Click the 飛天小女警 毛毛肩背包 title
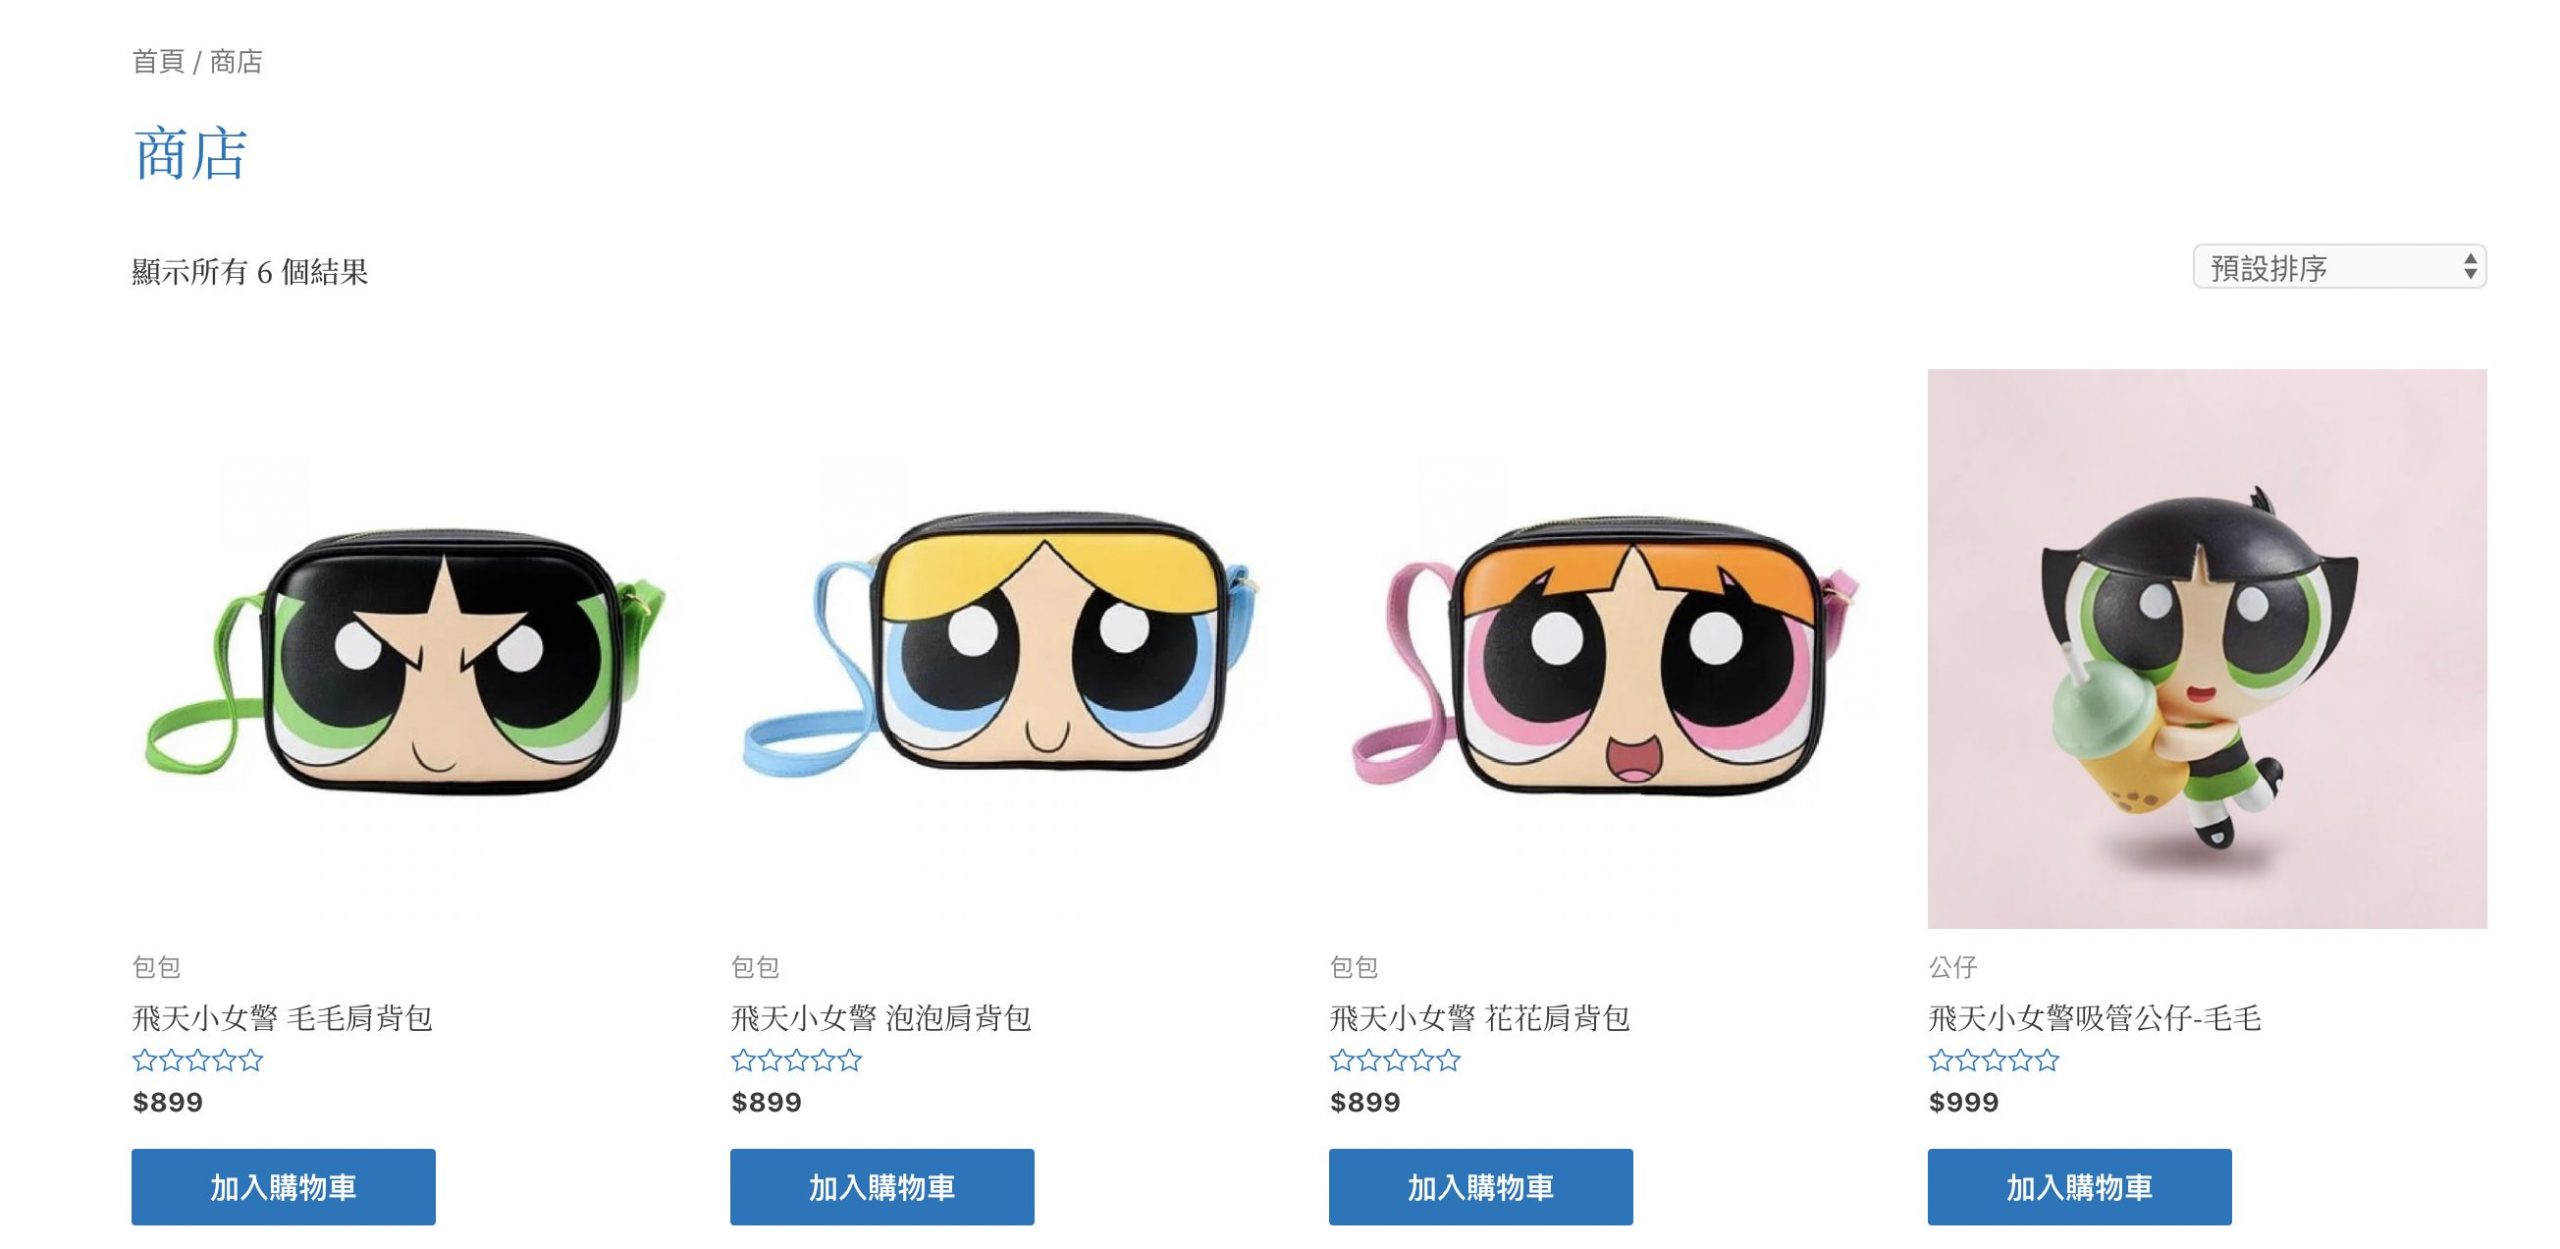 [x=282, y=1018]
